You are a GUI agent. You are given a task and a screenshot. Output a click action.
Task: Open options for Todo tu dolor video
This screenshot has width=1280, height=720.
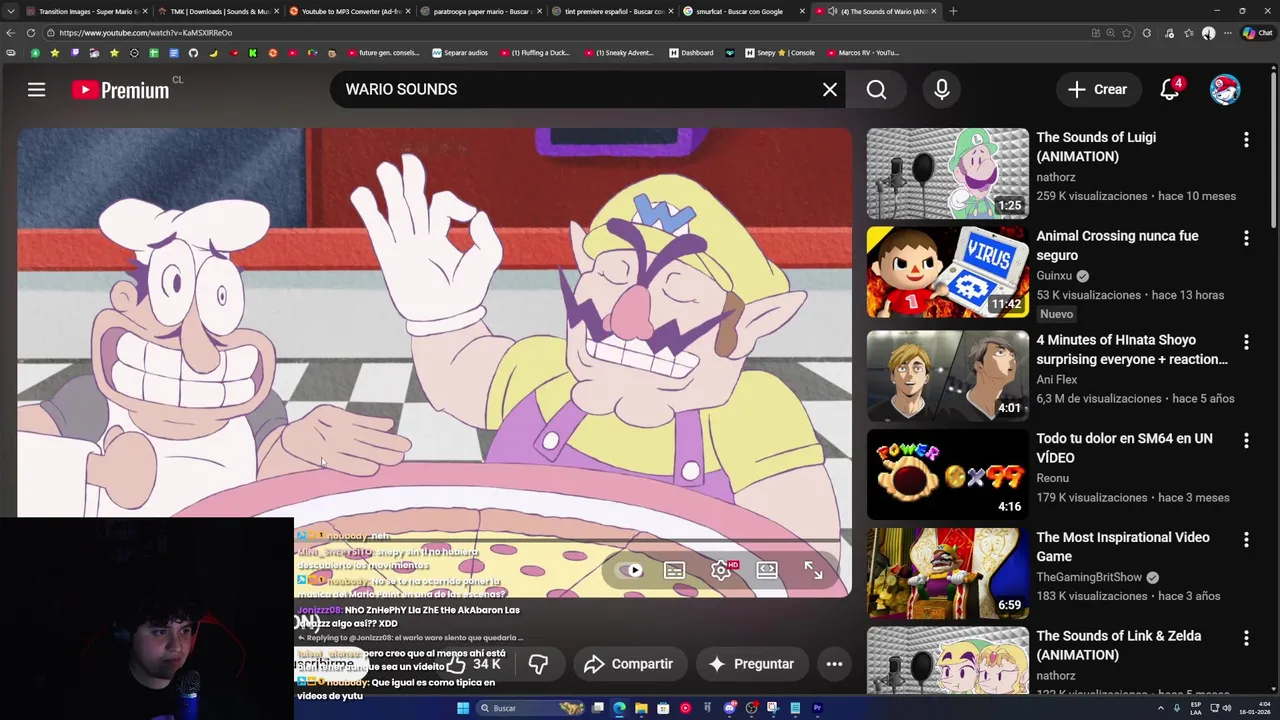click(1246, 441)
